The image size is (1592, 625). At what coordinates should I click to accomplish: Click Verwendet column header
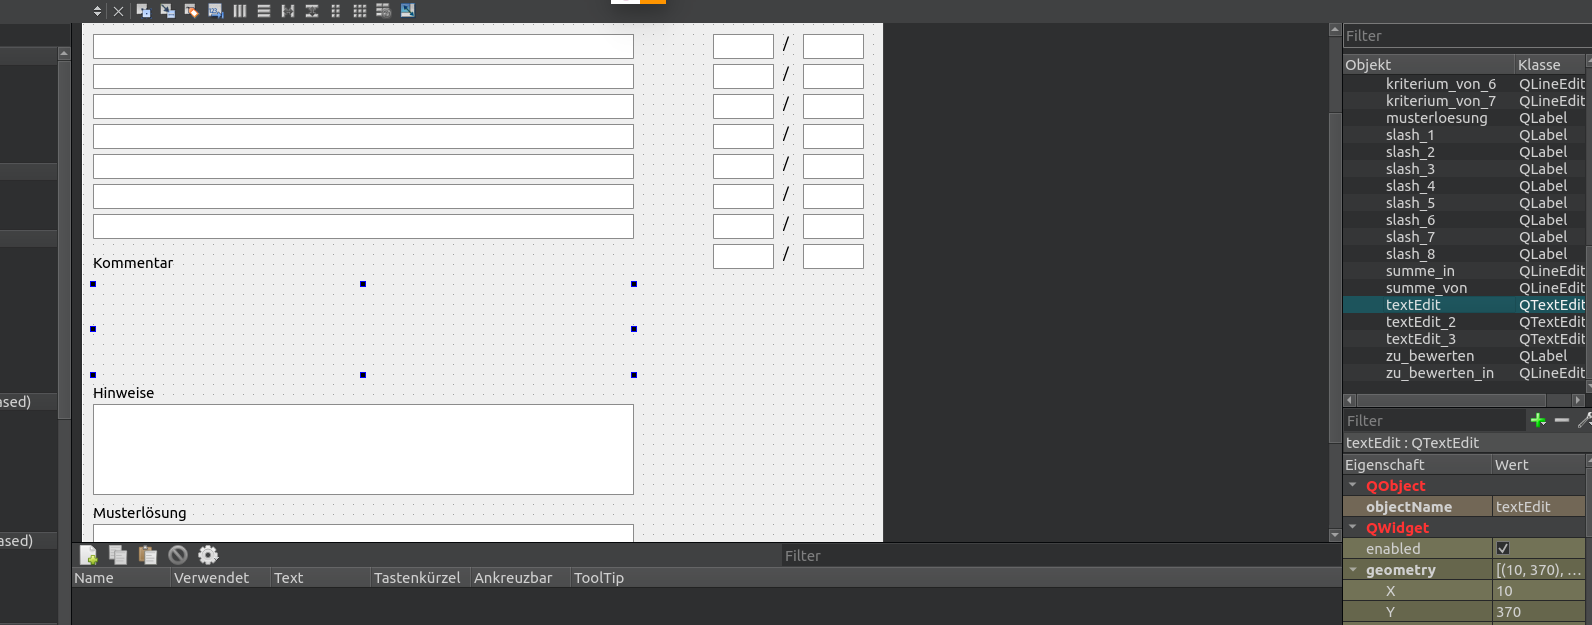tap(220, 578)
